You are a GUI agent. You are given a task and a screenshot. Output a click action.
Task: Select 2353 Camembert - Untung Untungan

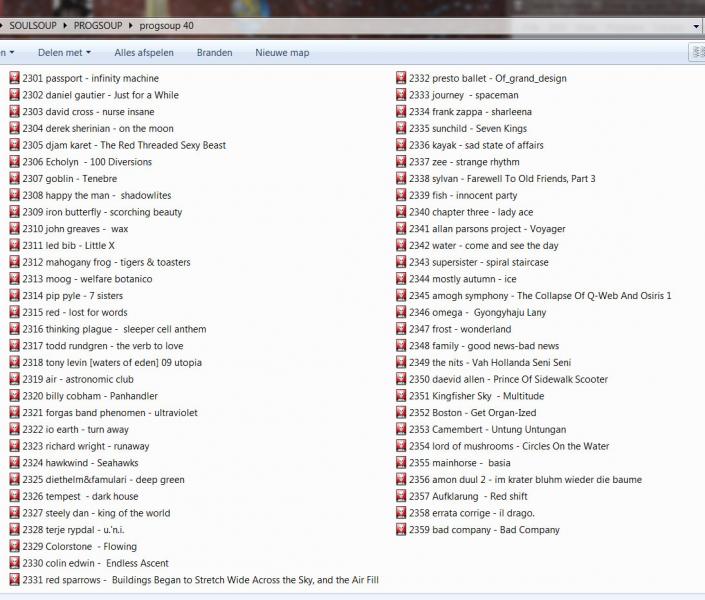tap(481, 430)
